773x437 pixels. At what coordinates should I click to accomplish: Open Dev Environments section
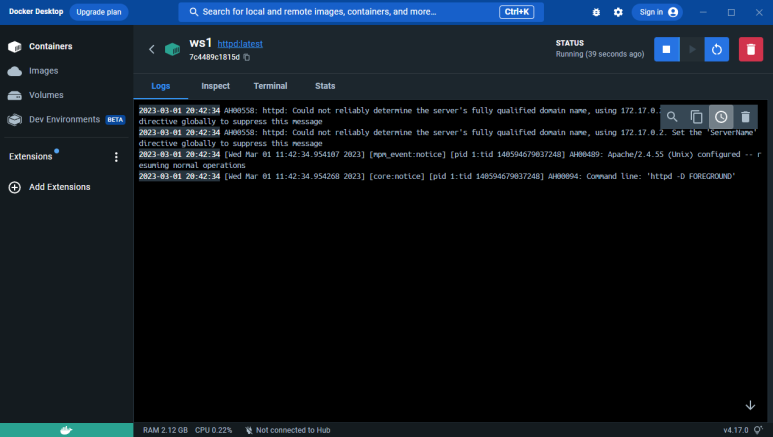tap(65, 119)
